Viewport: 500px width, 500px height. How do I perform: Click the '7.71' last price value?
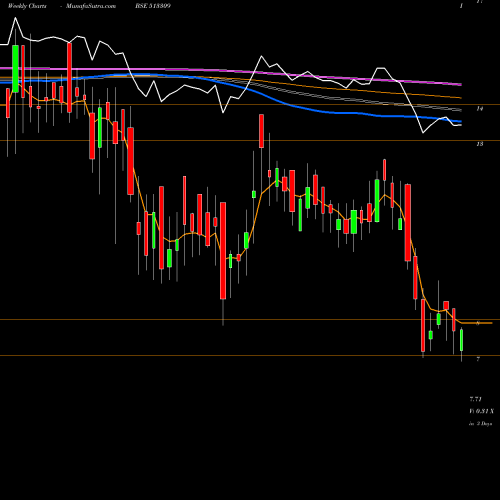click(x=476, y=399)
